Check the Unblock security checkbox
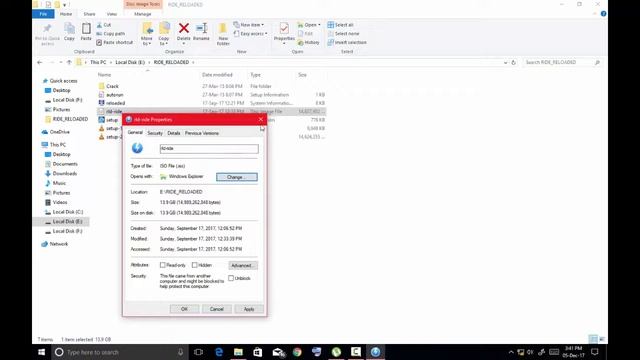The height and width of the screenshot is (360, 640). coord(231,278)
